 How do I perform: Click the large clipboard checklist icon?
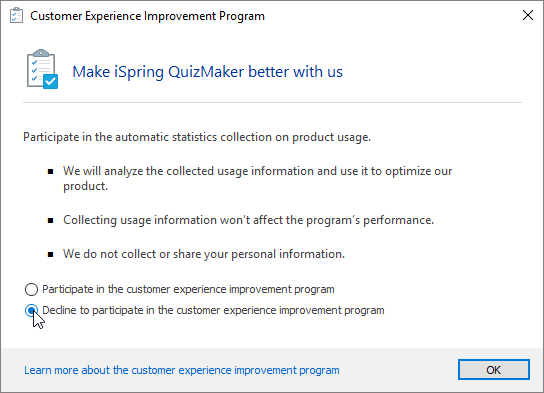[42, 69]
